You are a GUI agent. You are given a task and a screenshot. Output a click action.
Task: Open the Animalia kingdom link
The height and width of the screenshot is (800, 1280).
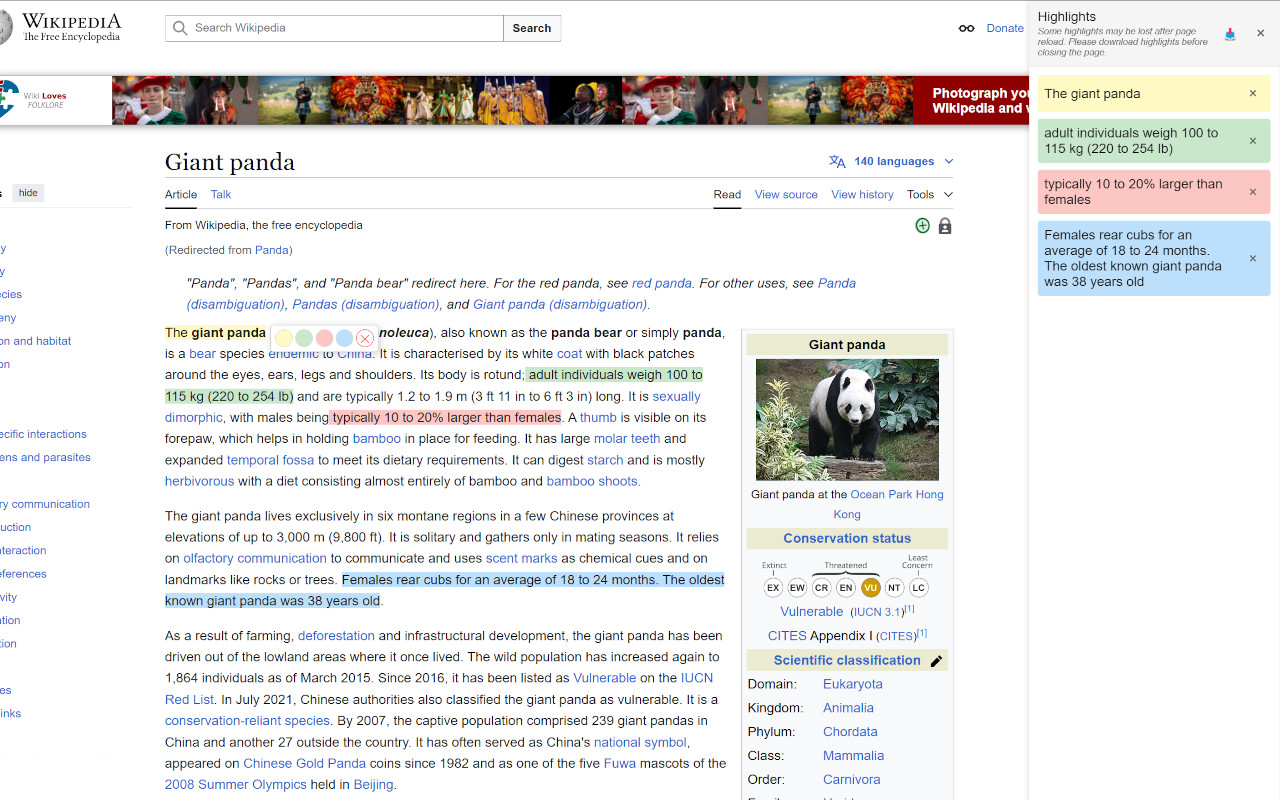pyautogui.click(x=848, y=708)
